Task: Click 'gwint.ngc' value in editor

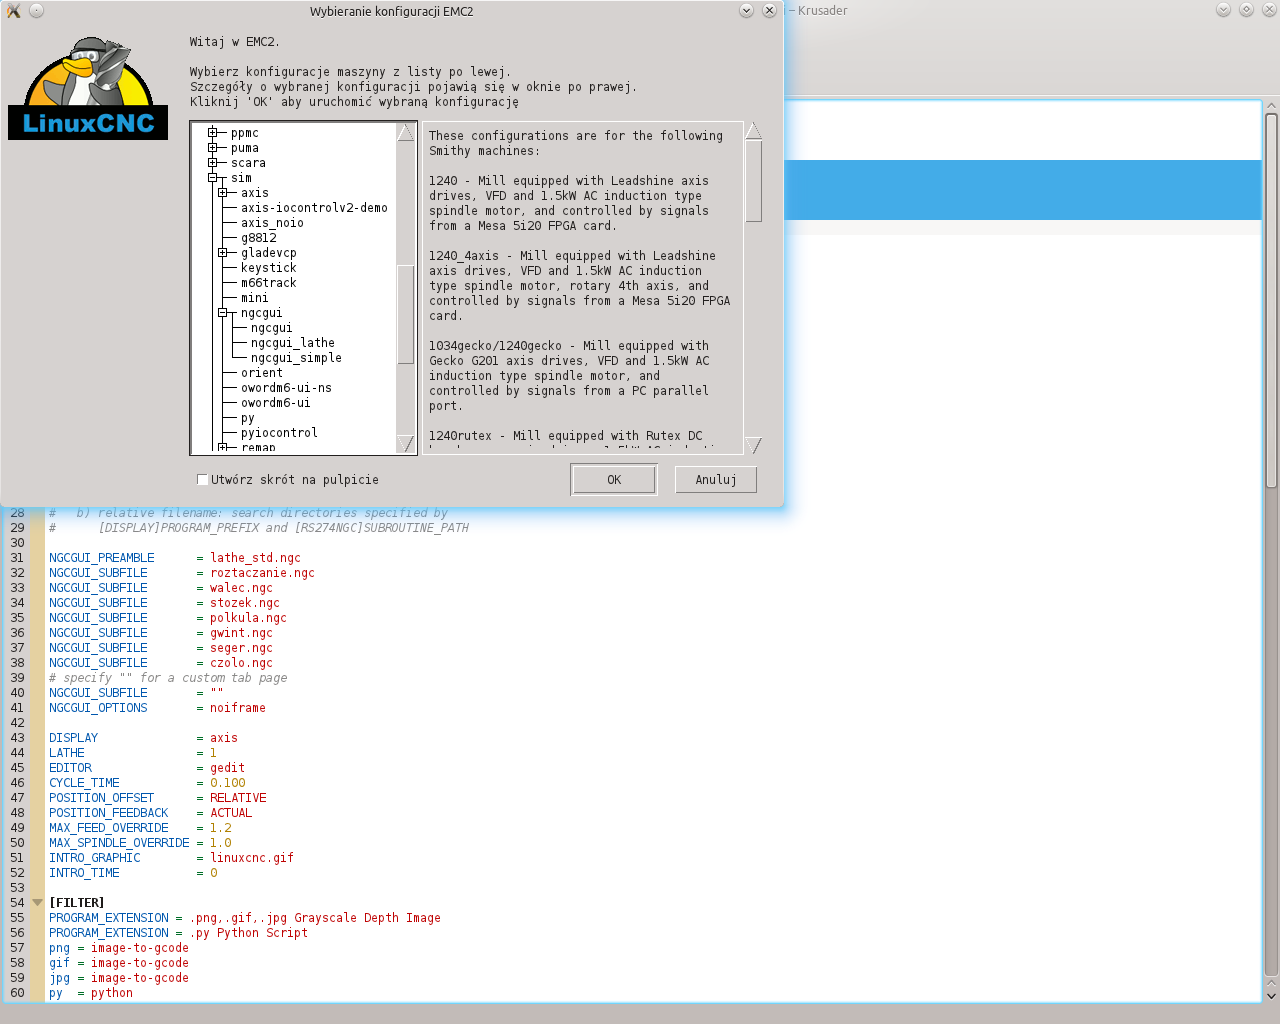Action: click(241, 633)
